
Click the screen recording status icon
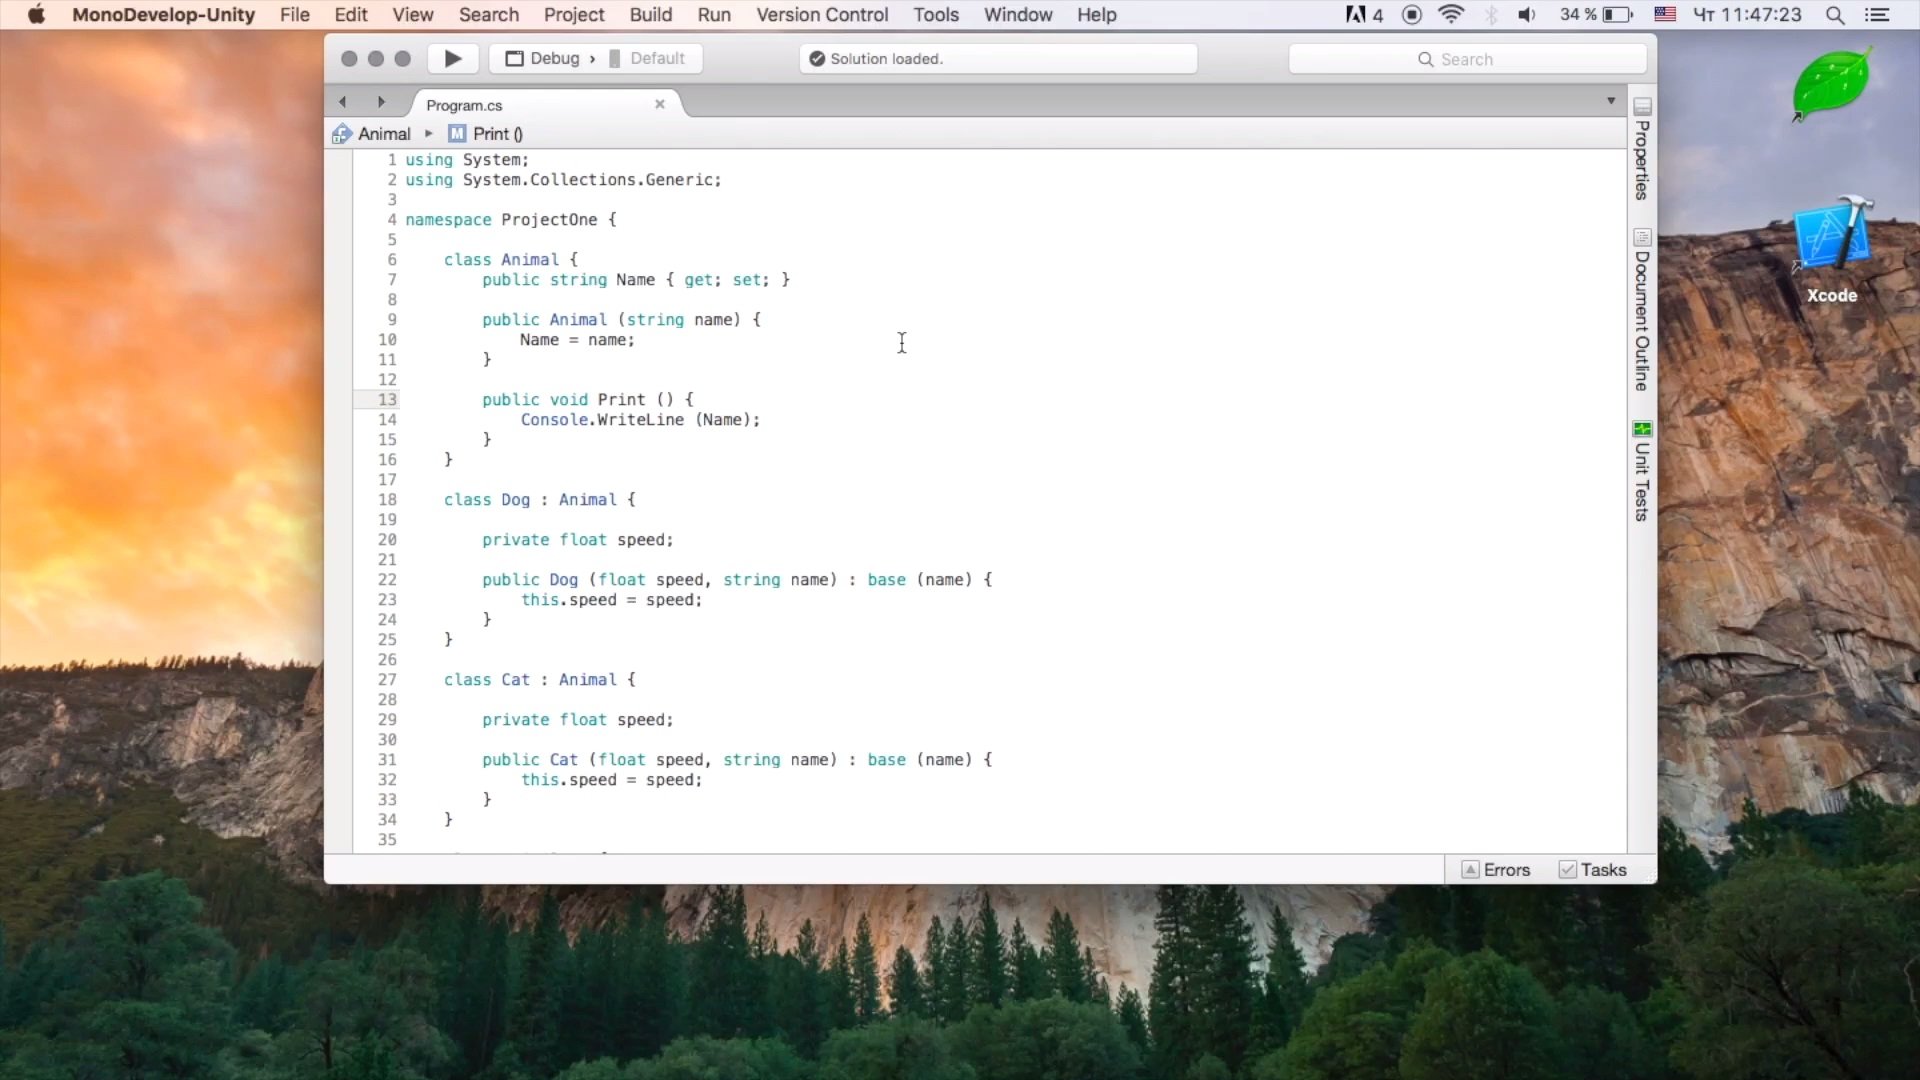[1412, 15]
